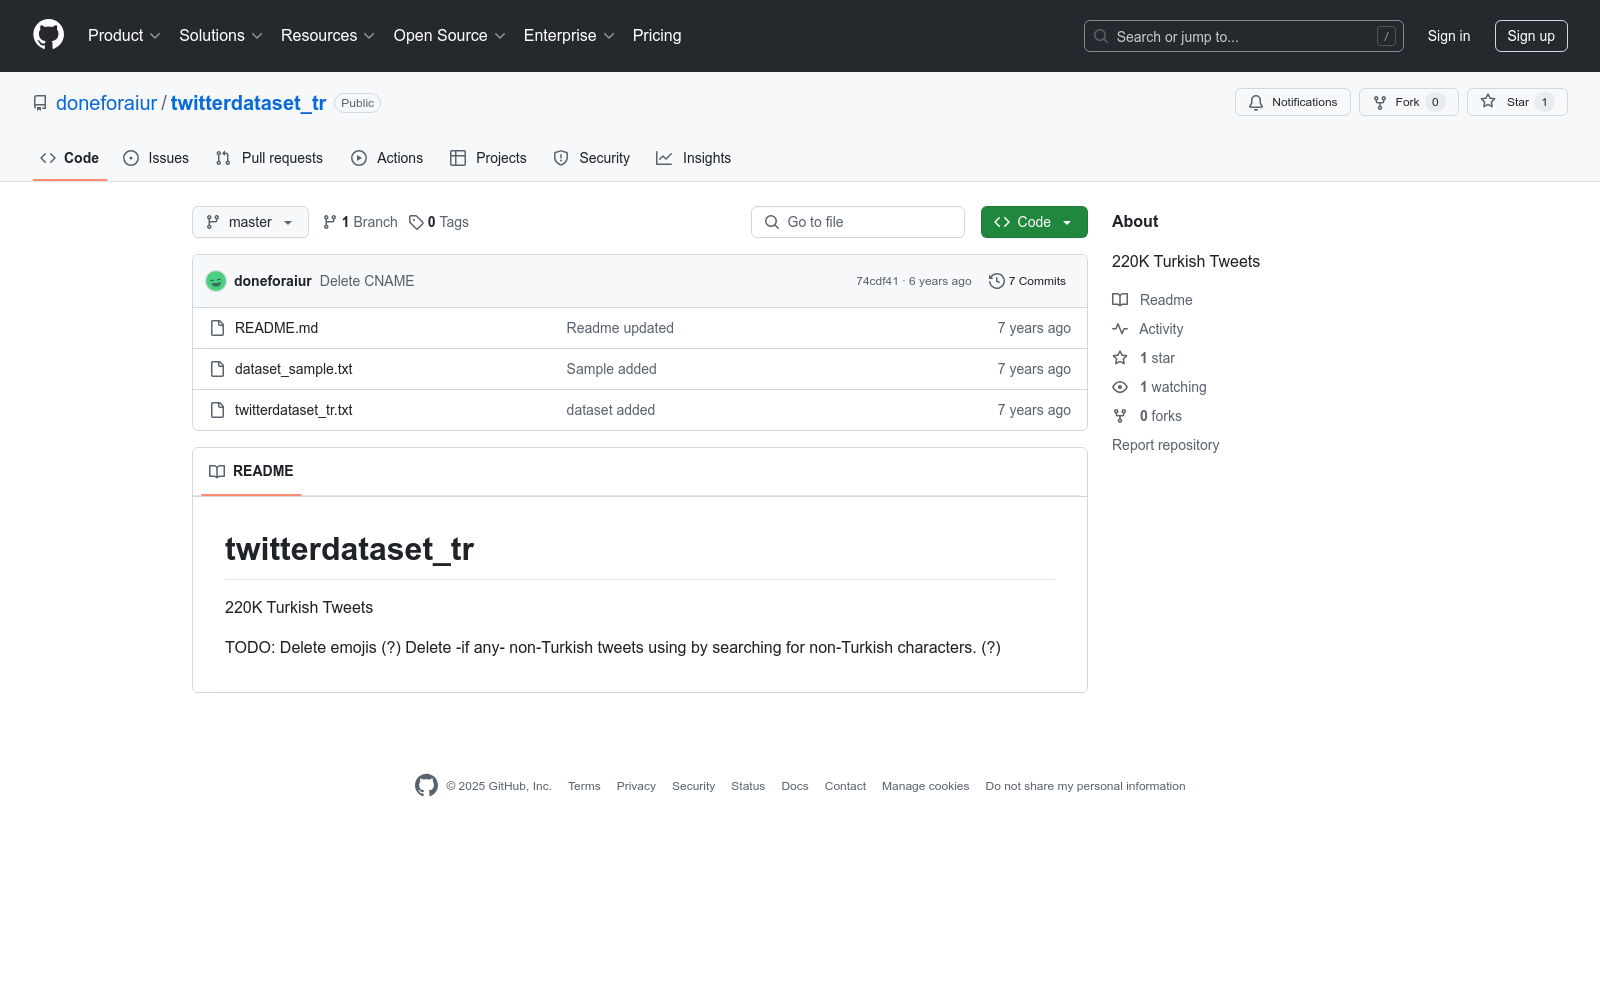Open the twitterdataset_tr.txt file
Viewport: 1600px width, 1000px height.
click(294, 410)
